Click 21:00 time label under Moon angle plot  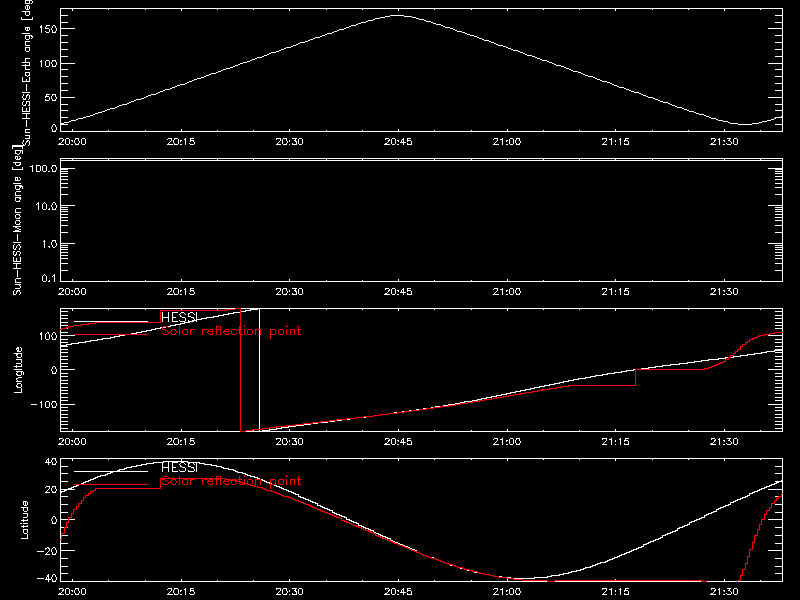pyautogui.click(x=507, y=291)
